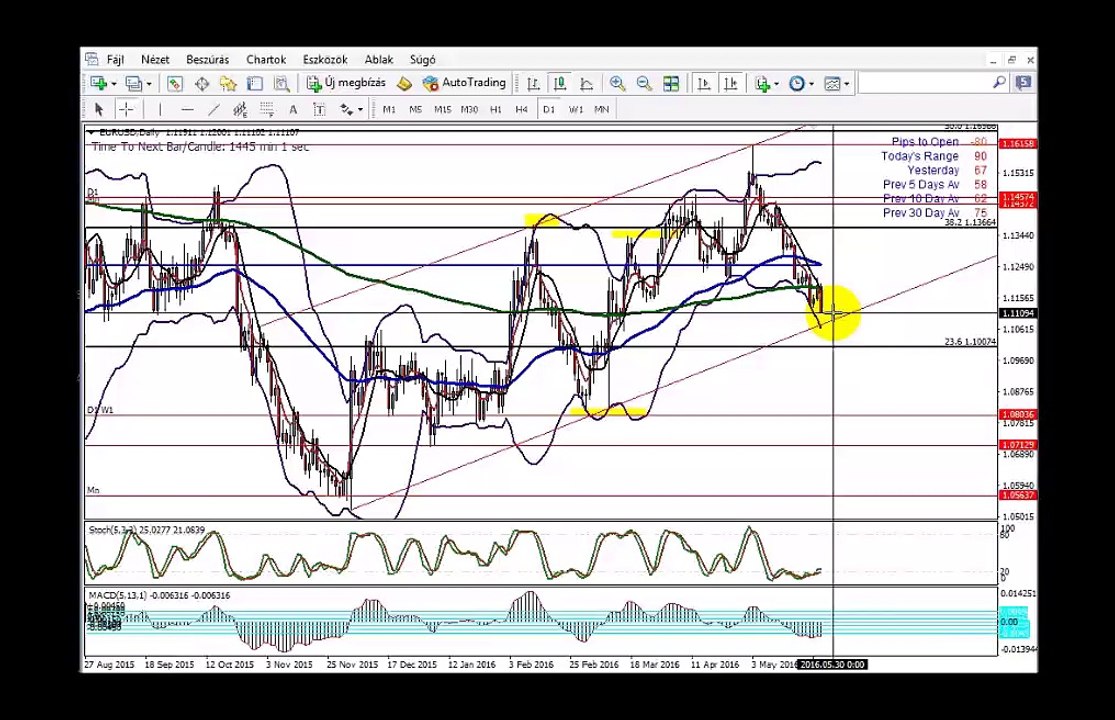Click the tile windows grid icon
The image size is (1115, 720).
671,84
